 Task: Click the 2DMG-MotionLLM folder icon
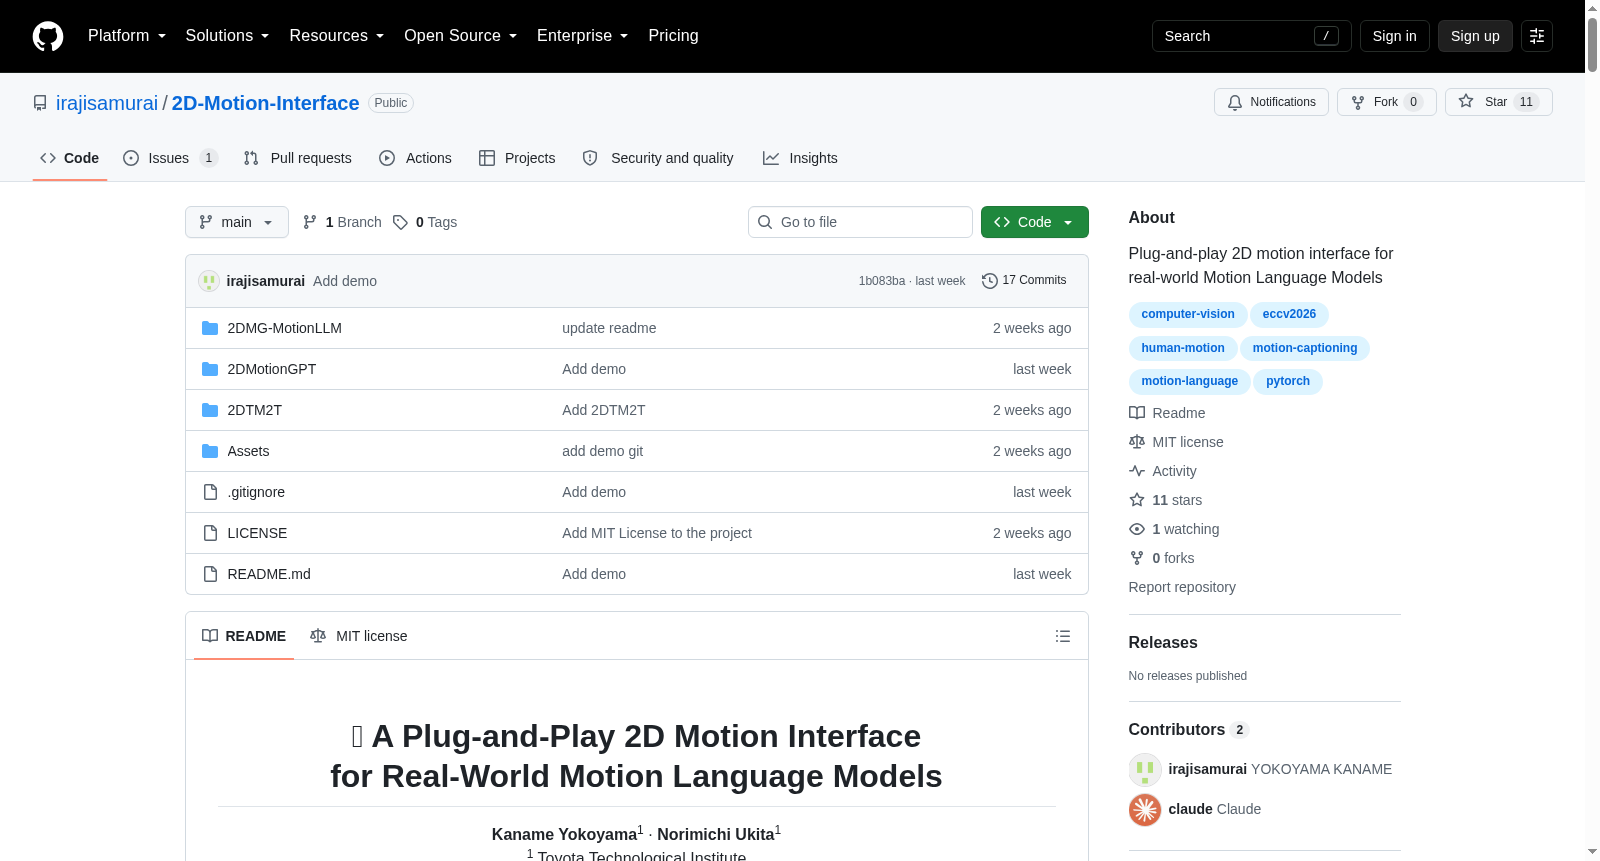(210, 328)
